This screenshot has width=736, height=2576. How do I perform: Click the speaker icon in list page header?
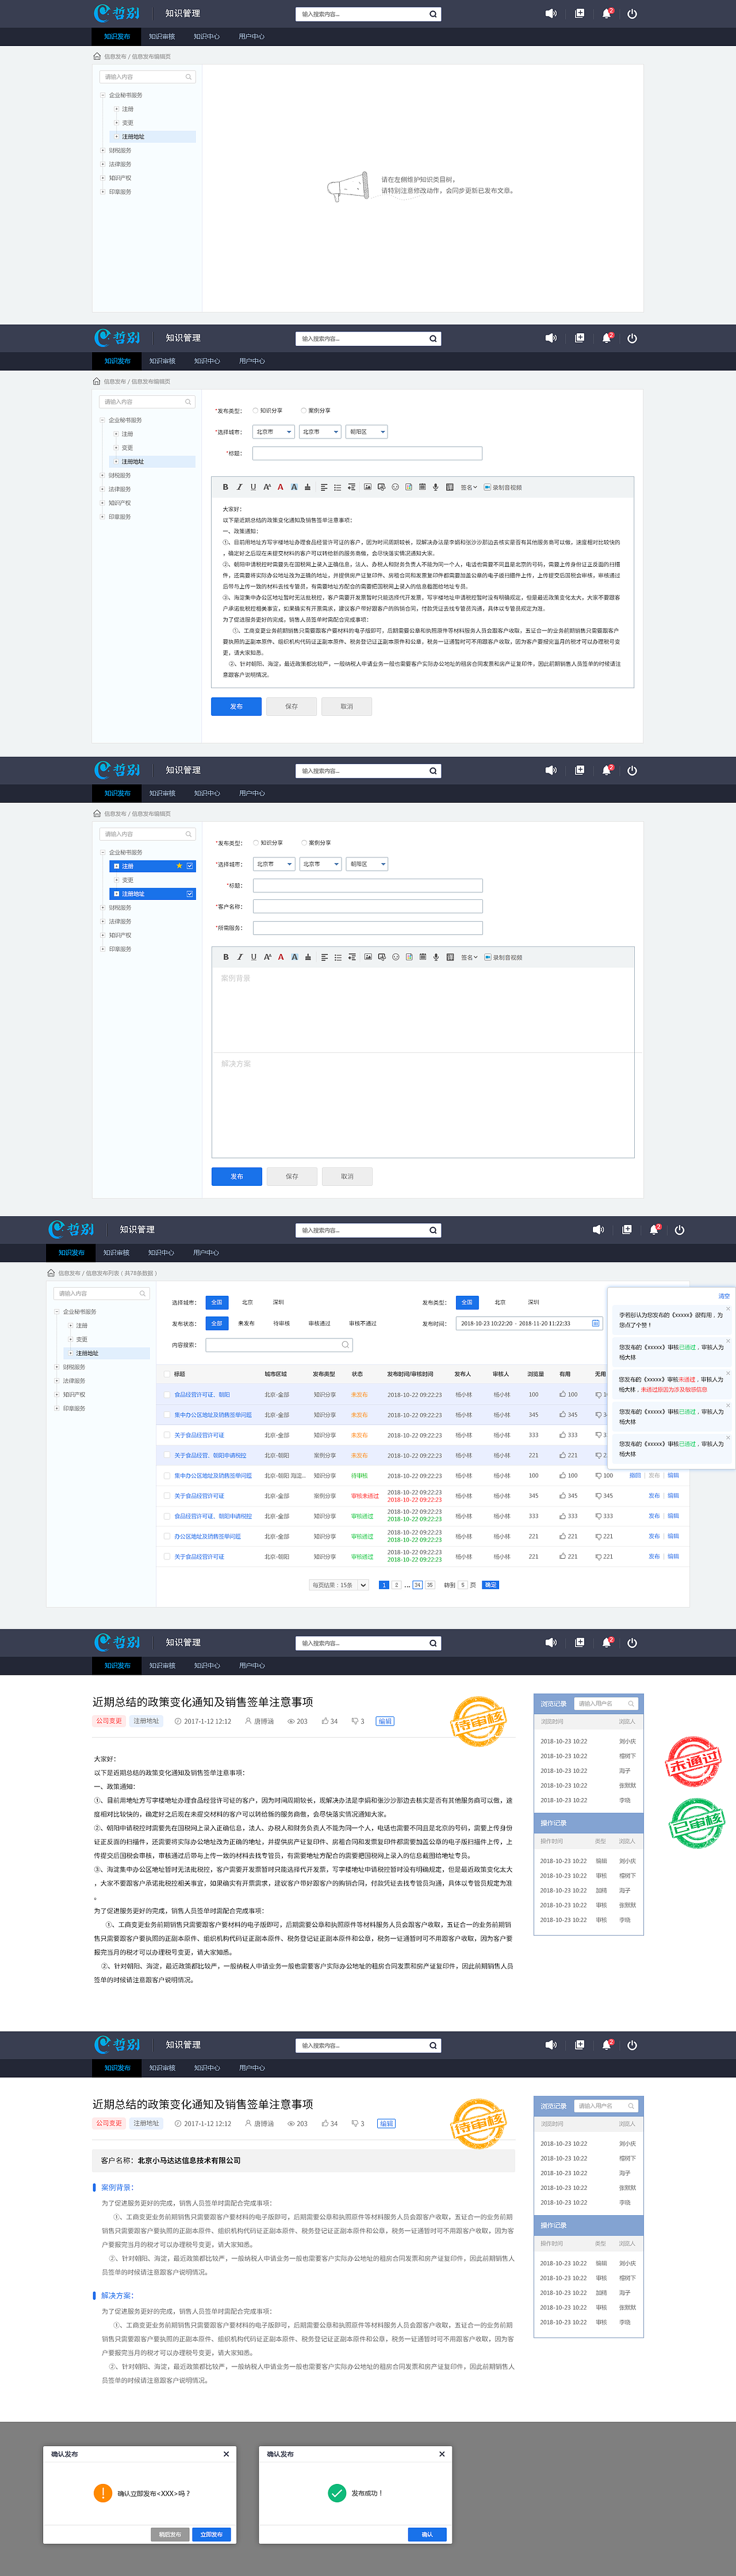598,1230
